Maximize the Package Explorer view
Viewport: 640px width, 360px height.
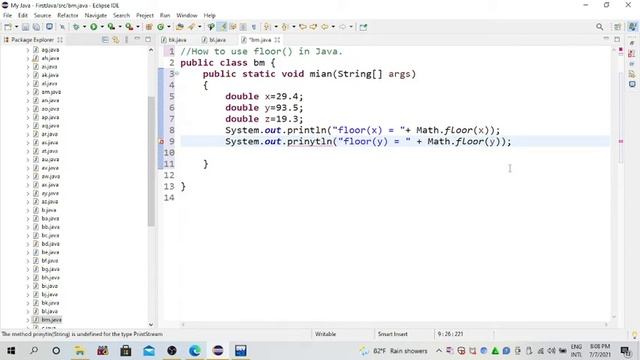(148, 40)
